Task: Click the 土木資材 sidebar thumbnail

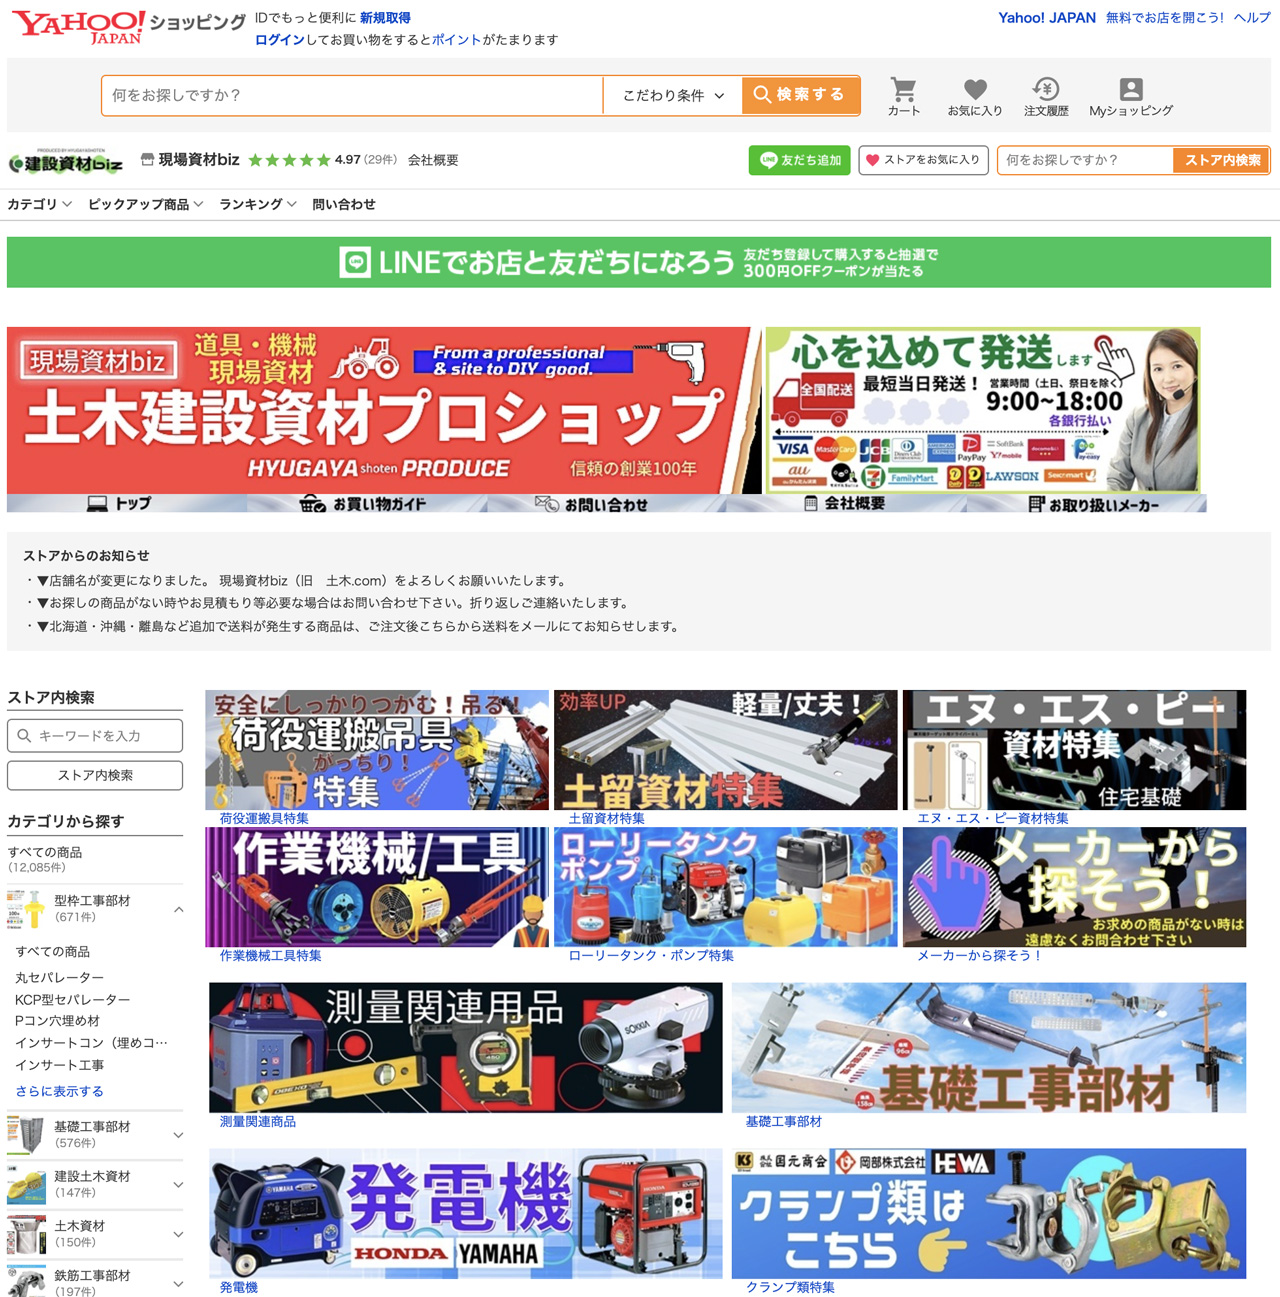Action: 26,1235
